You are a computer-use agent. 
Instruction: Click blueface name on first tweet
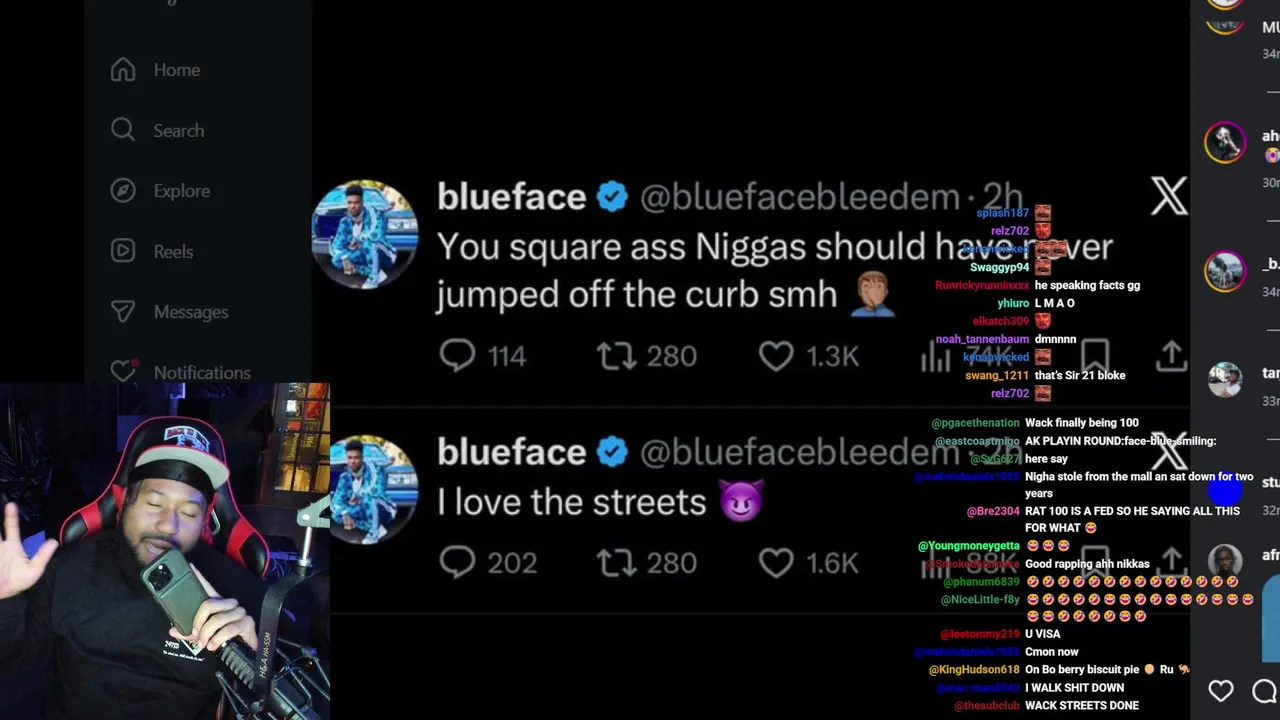click(511, 197)
